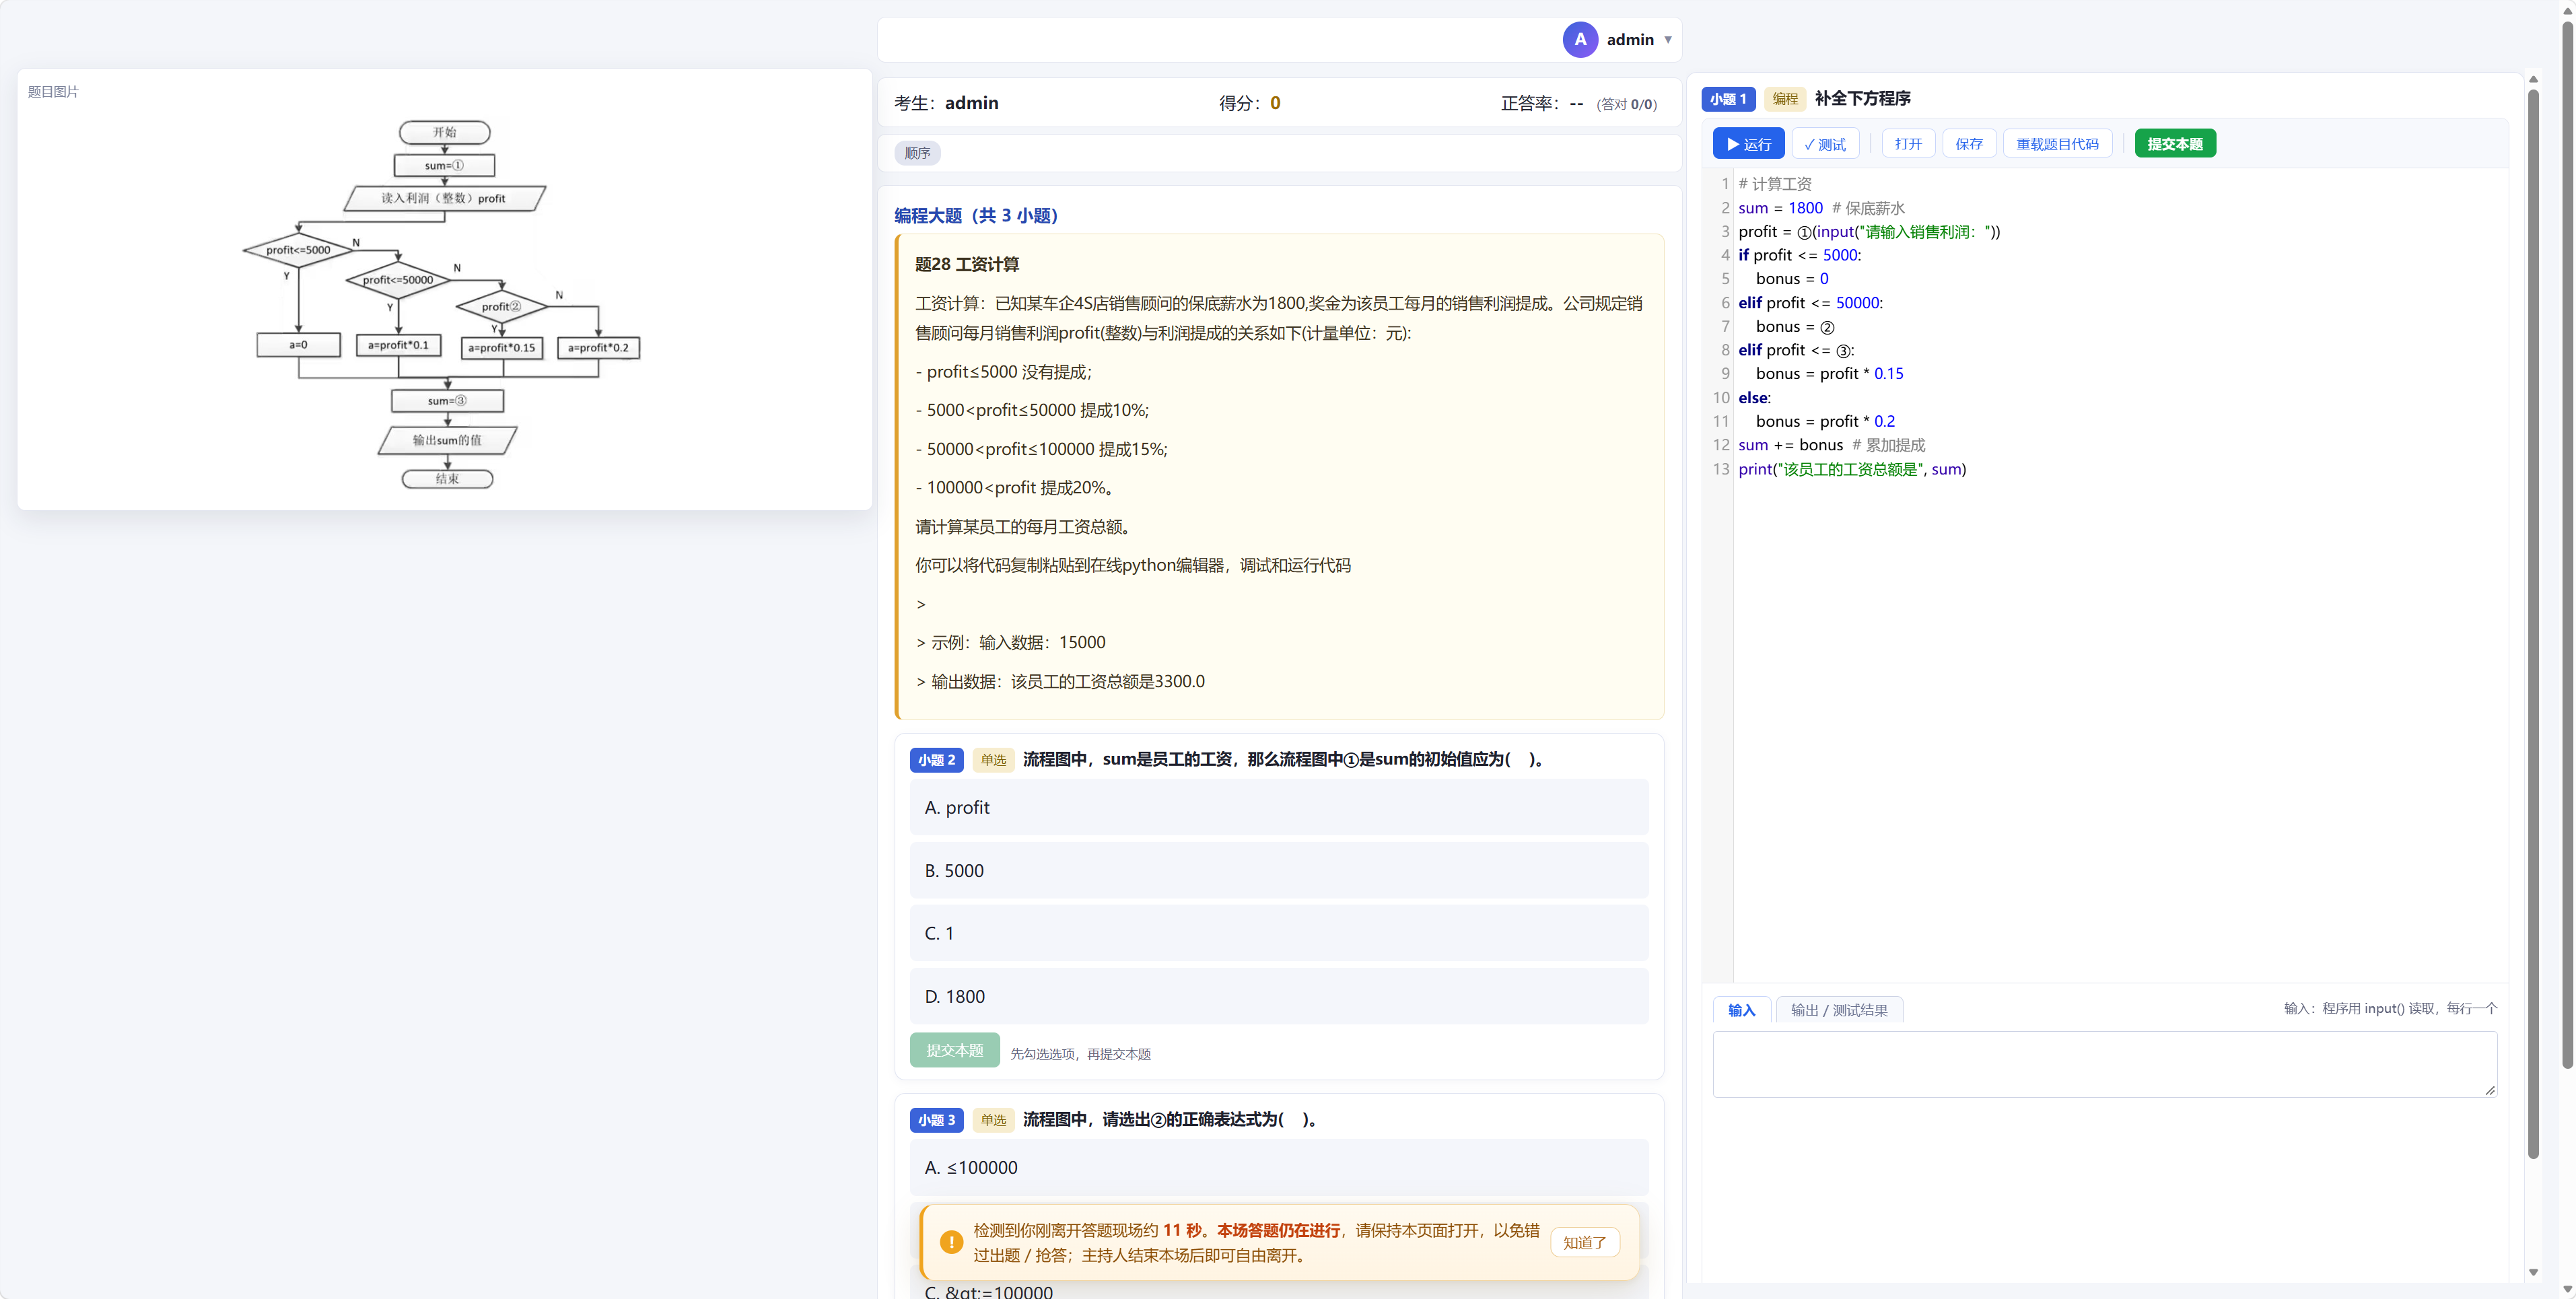
Task: Submit sub-question 1 with green 提交本题
Action: coord(2175,144)
